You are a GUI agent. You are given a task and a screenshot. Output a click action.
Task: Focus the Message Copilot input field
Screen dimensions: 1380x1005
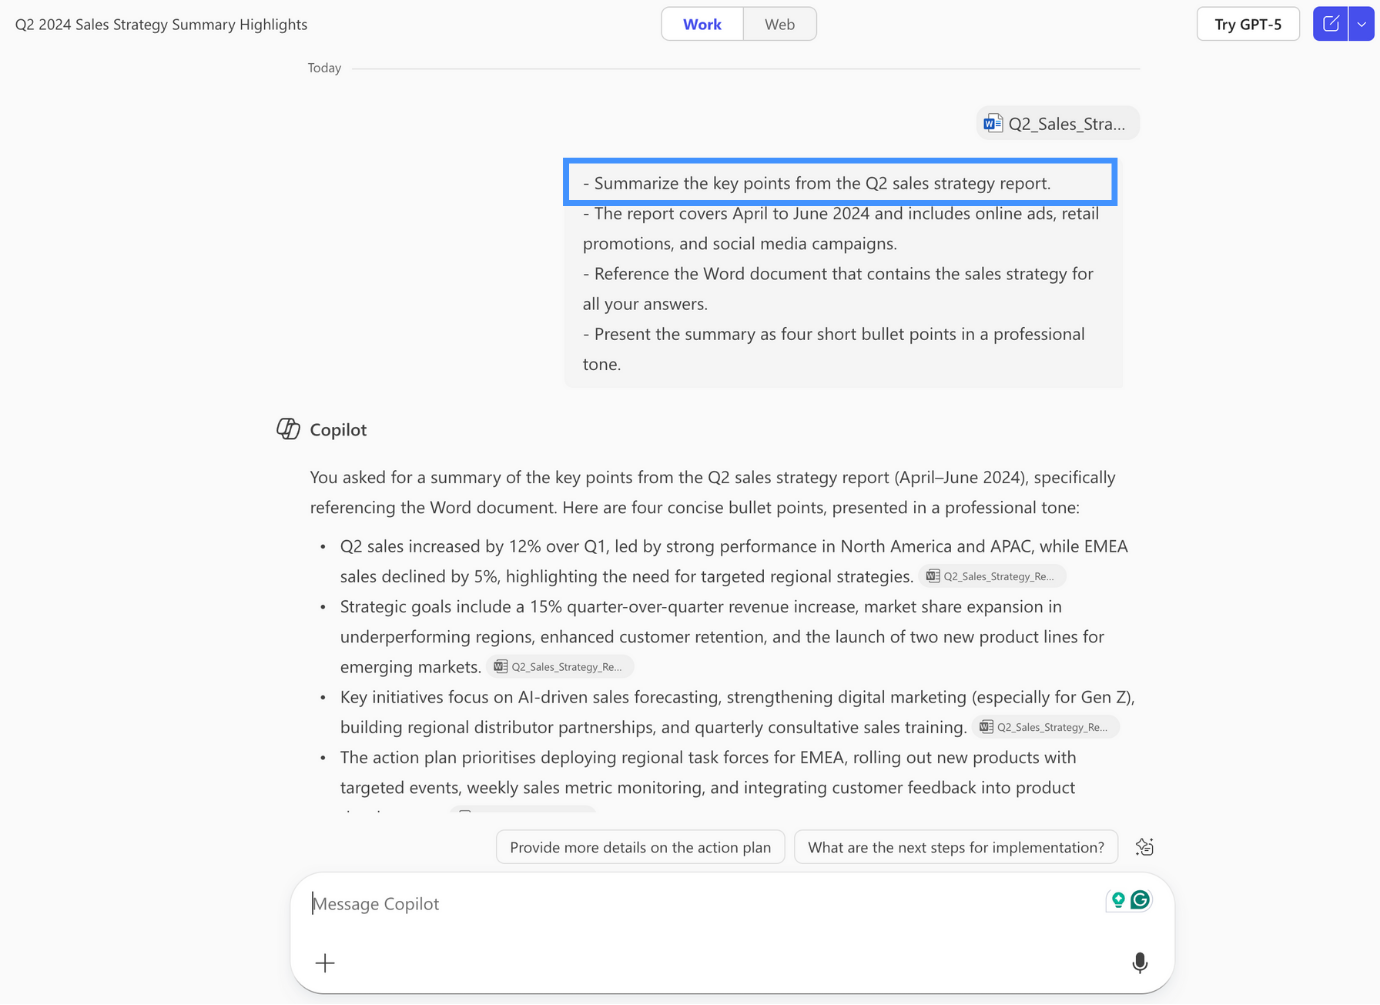coord(700,904)
